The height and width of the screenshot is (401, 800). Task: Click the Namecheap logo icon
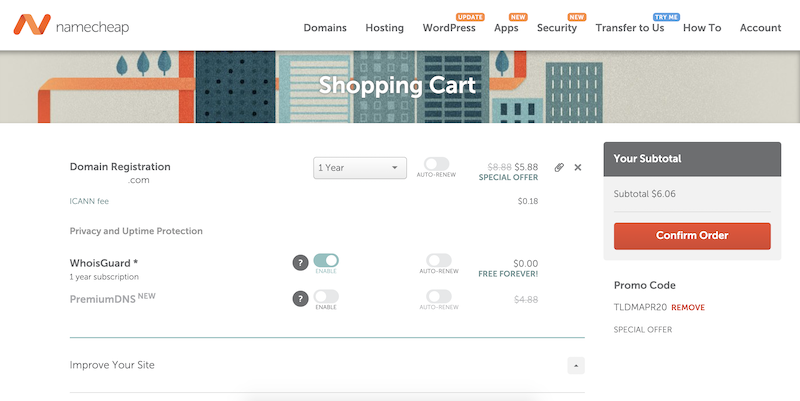point(30,26)
